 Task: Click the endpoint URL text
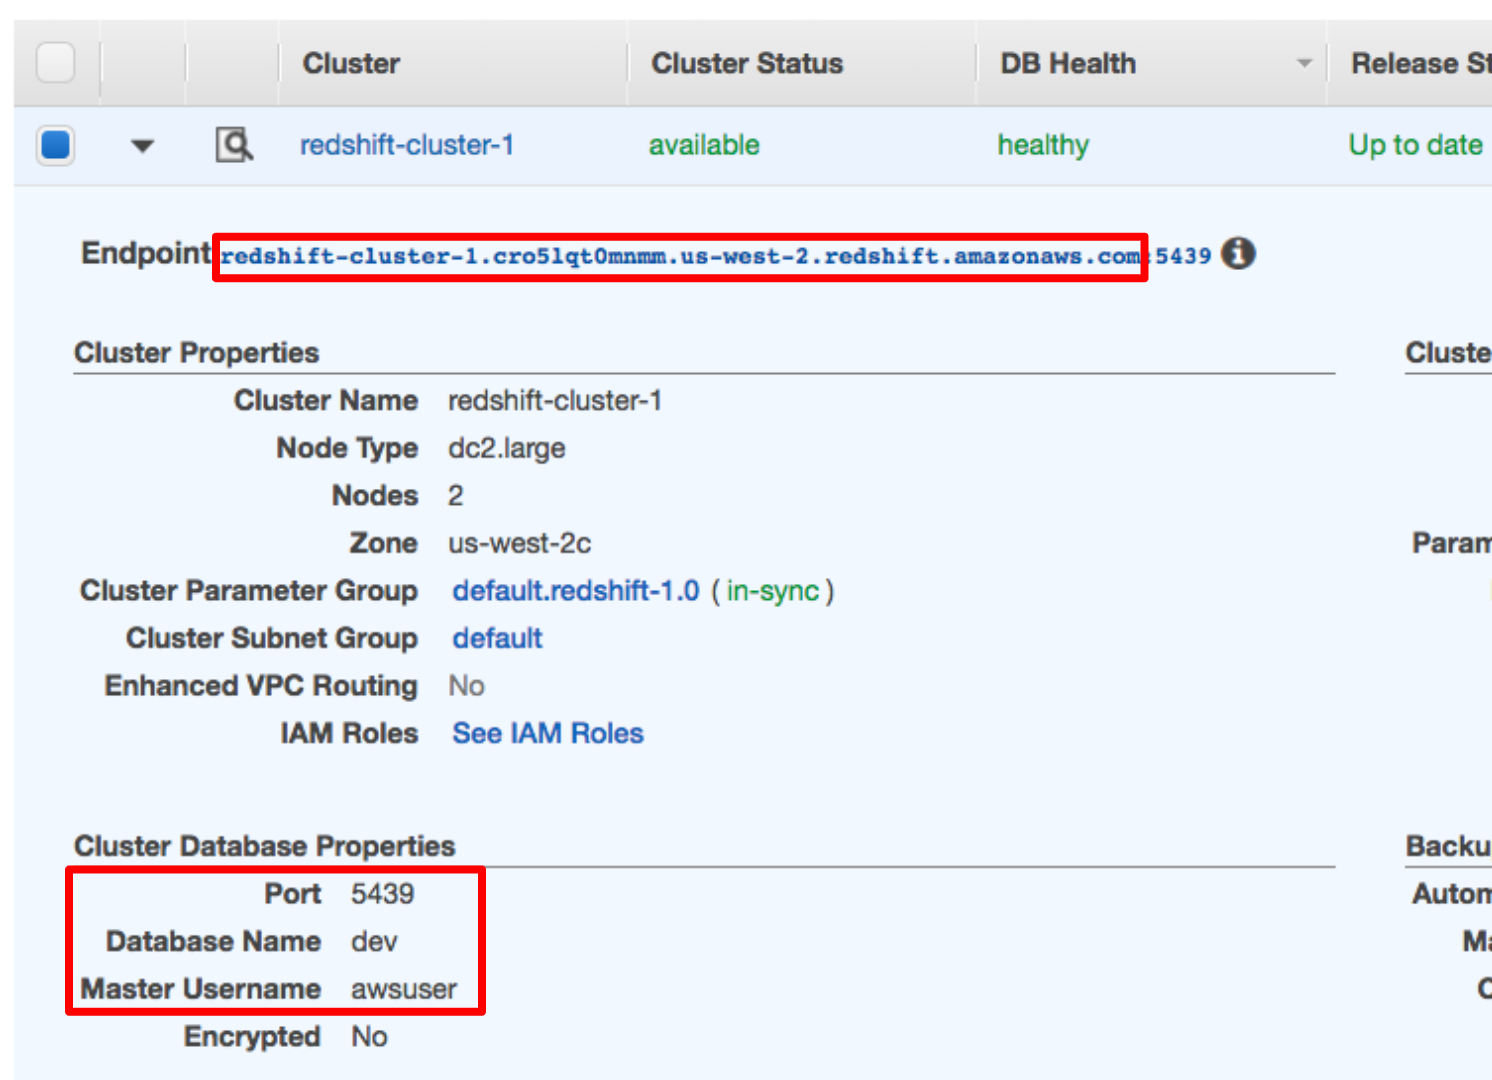pyautogui.click(x=679, y=256)
